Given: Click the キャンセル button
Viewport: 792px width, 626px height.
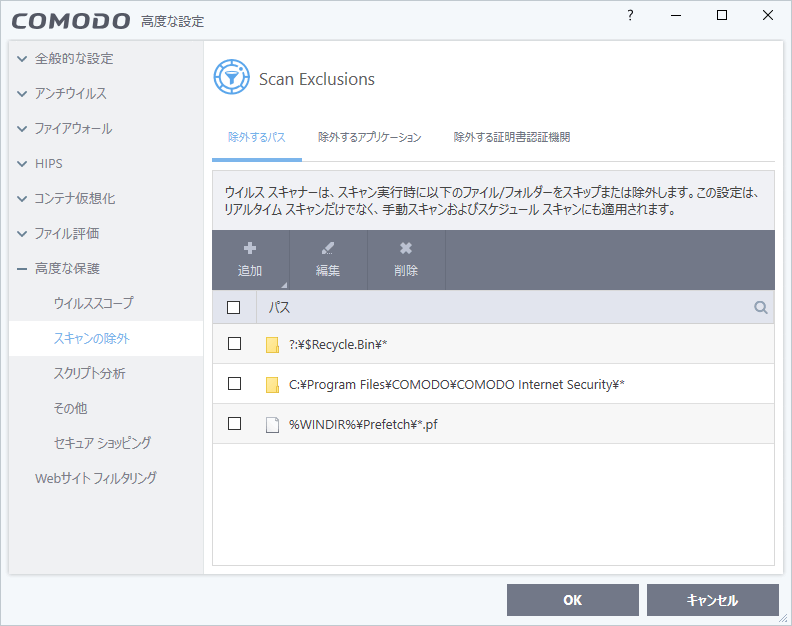Looking at the screenshot, I should coord(712,600).
